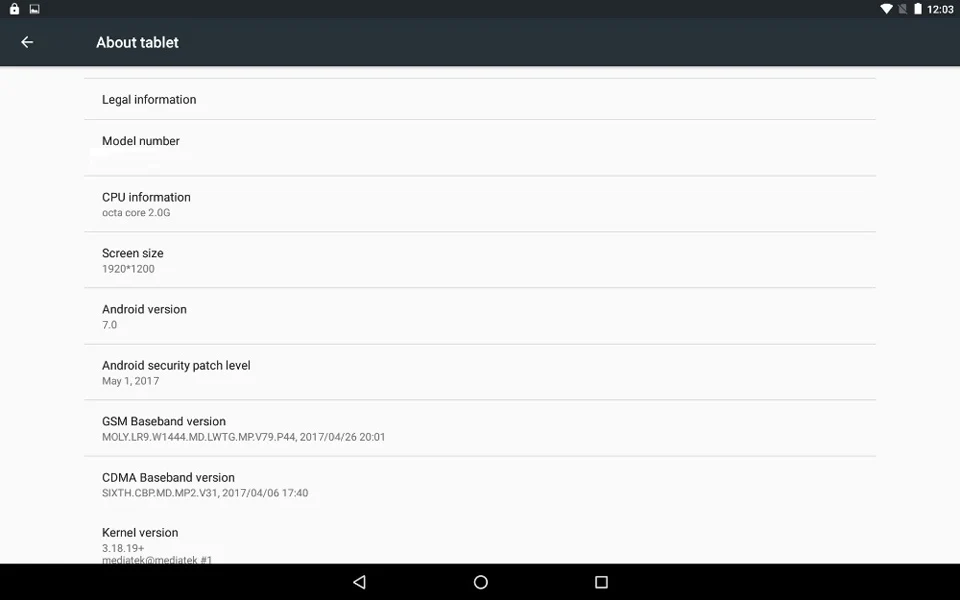Tap the lock icon in the status bar
Screen dimensions: 960x600
14,9
